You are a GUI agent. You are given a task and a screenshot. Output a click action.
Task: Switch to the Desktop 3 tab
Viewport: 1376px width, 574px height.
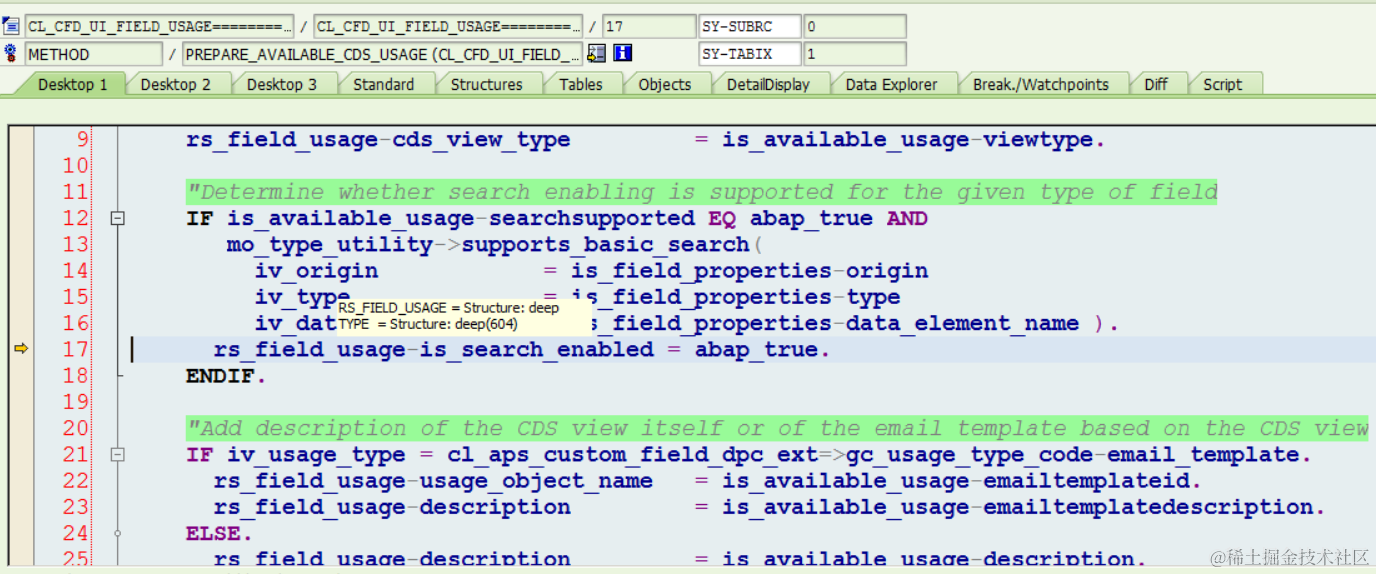tap(282, 84)
